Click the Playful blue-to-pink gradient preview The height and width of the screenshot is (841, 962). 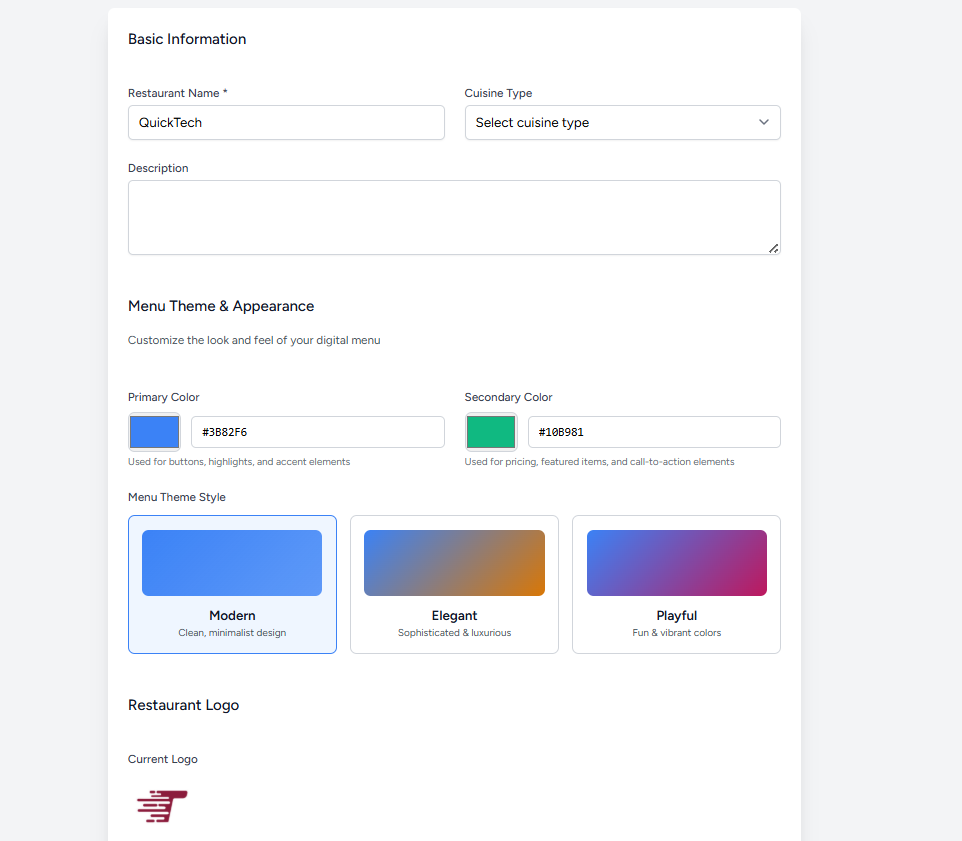pyautogui.click(x=676, y=563)
